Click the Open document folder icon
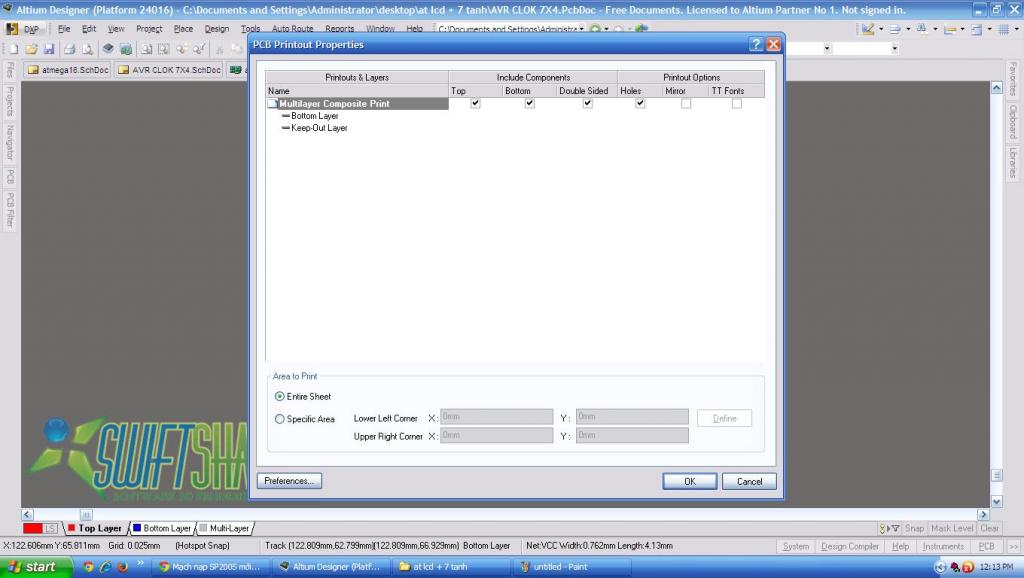1024x578 pixels. tap(31, 49)
